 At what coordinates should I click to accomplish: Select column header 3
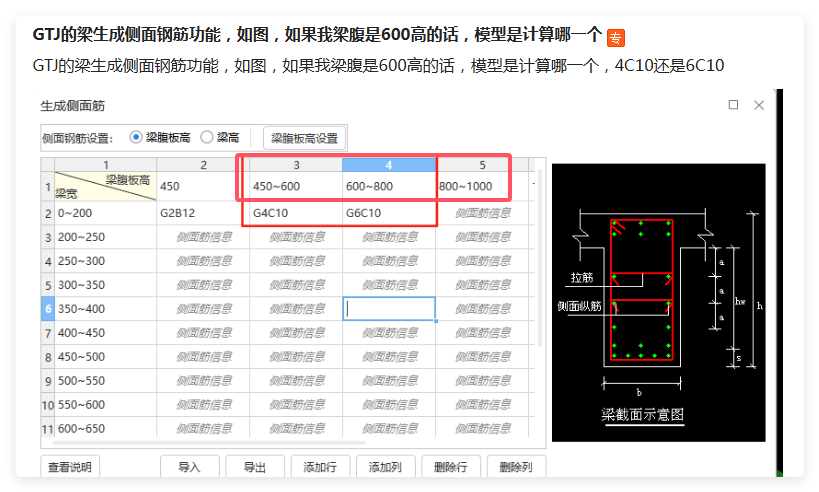point(296,165)
